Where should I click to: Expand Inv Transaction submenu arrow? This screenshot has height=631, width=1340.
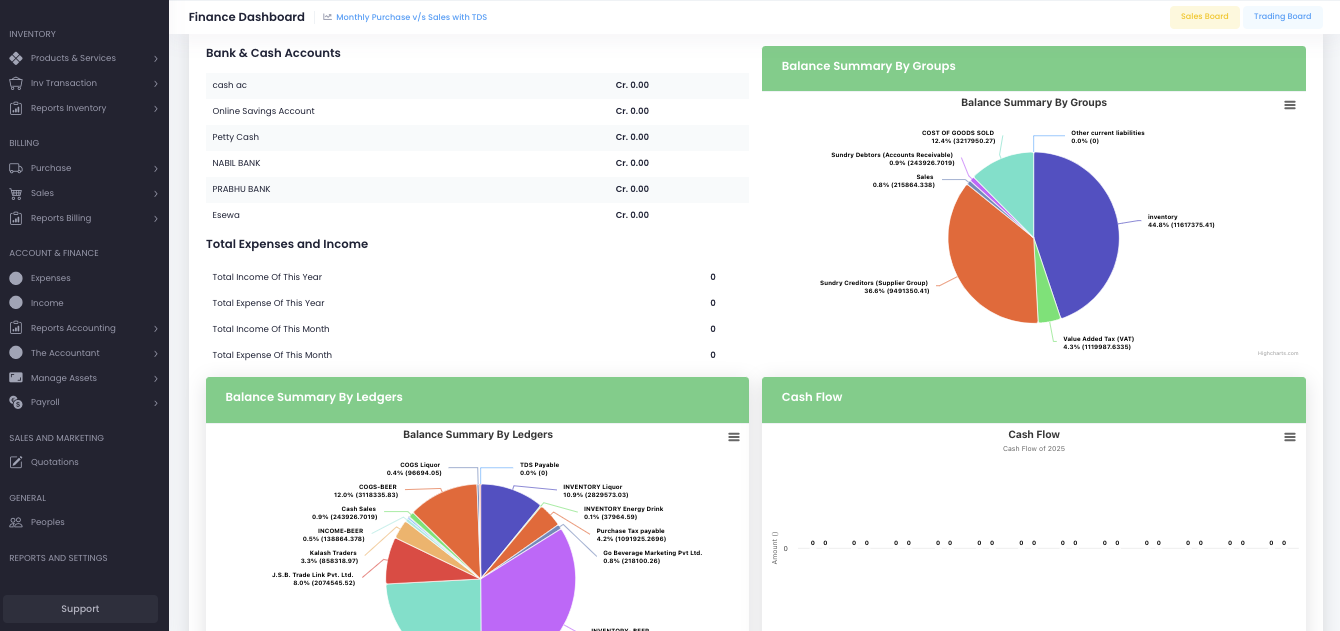(156, 84)
